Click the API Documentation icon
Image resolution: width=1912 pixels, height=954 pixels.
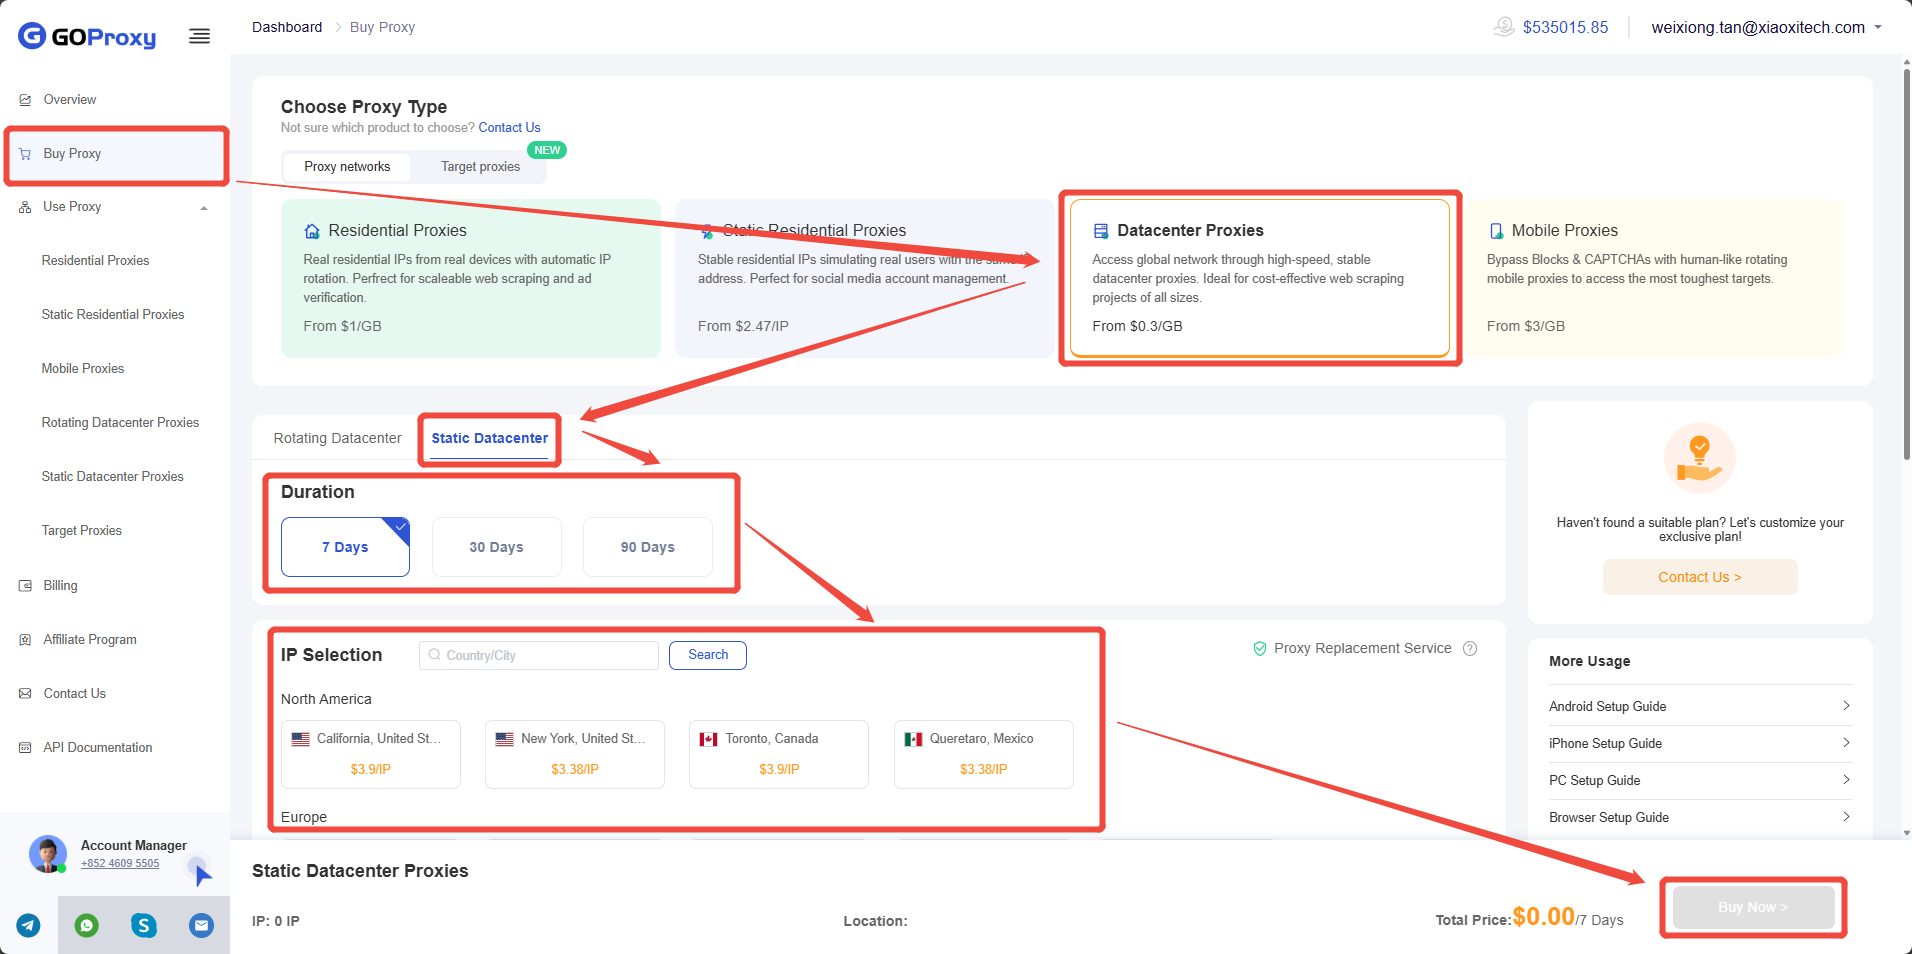[25, 748]
